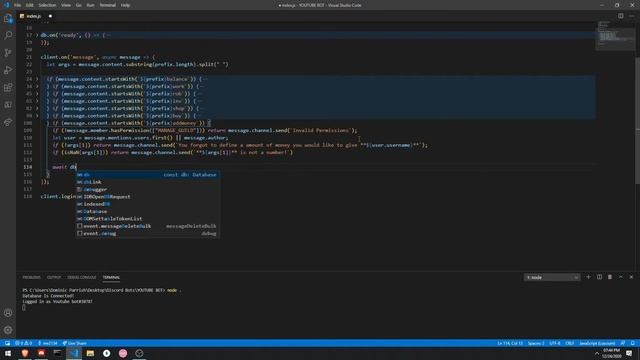640x360 pixels.
Task: Switch to the Debug Console tab
Action: [82, 278]
